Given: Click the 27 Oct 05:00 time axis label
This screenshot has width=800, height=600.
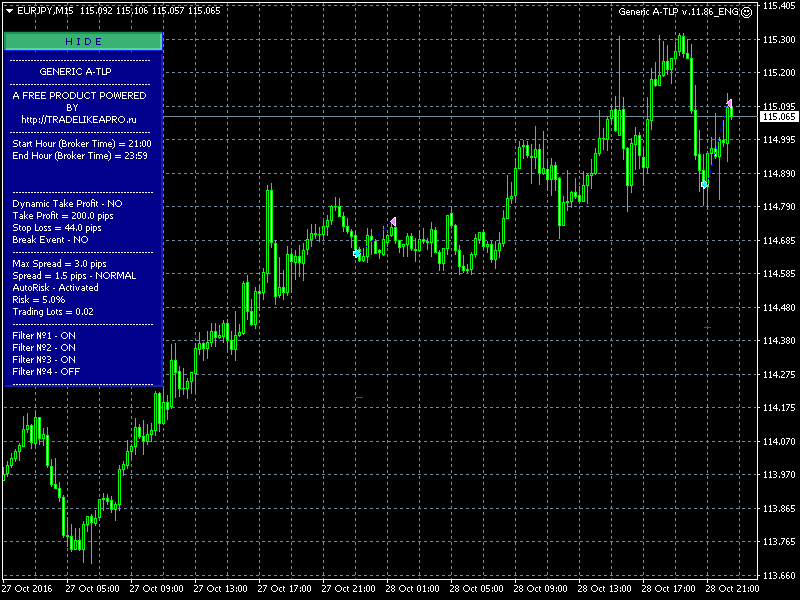Looking at the screenshot, I should (92, 589).
